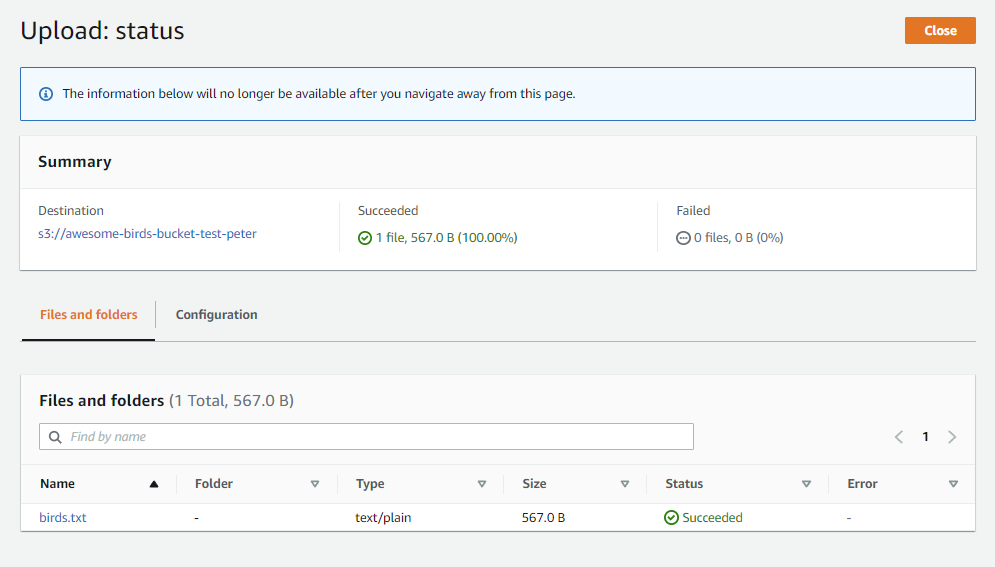The width and height of the screenshot is (995, 567).
Task: Open the awesome-birds-bucket-test-peter destination link
Action: (x=147, y=235)
